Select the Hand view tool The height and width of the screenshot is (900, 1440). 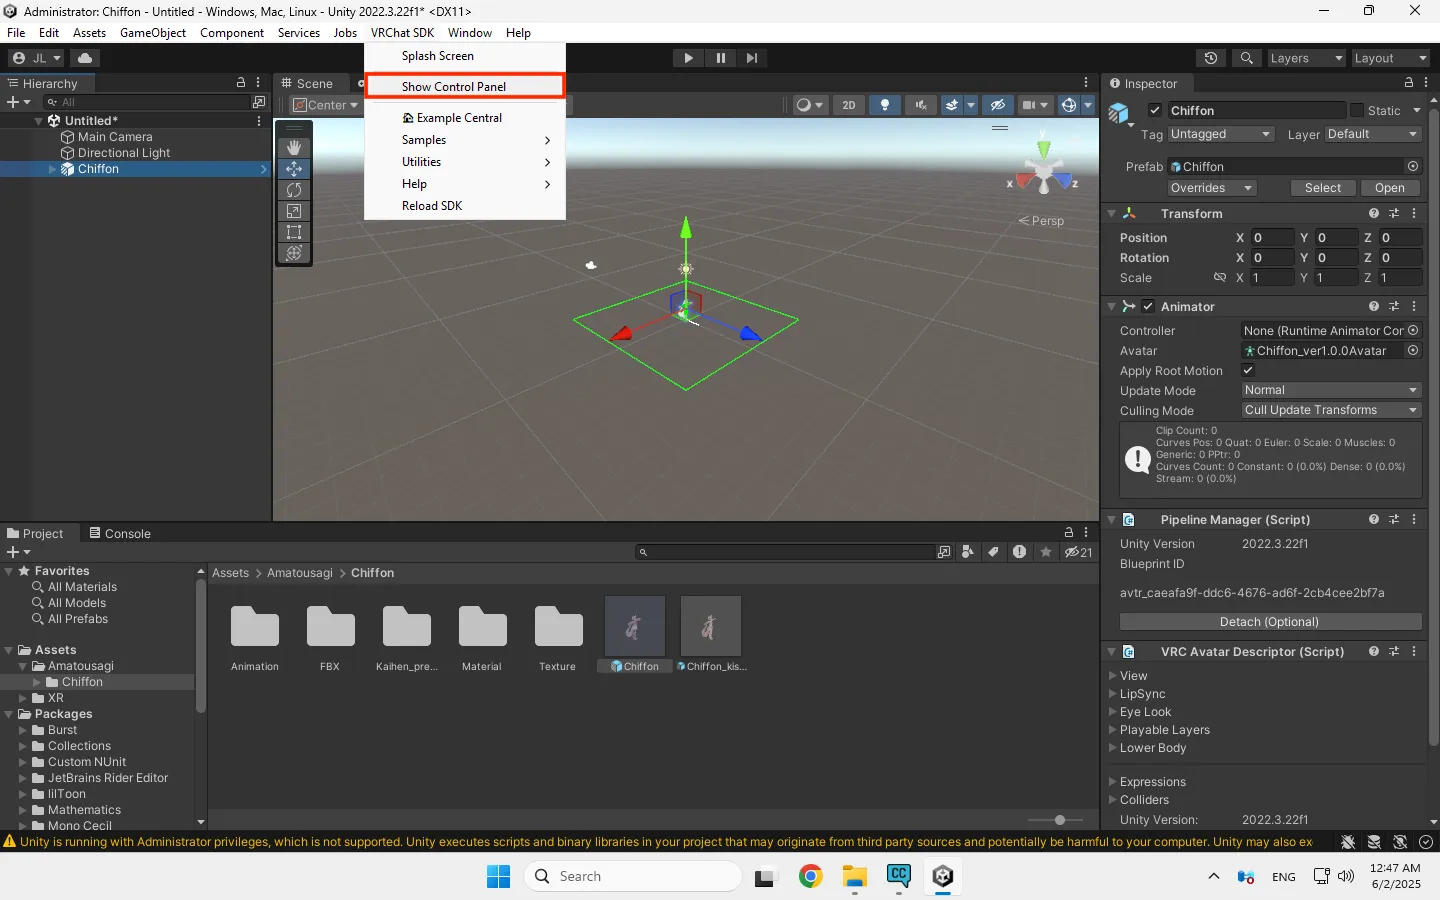(294, 148)
